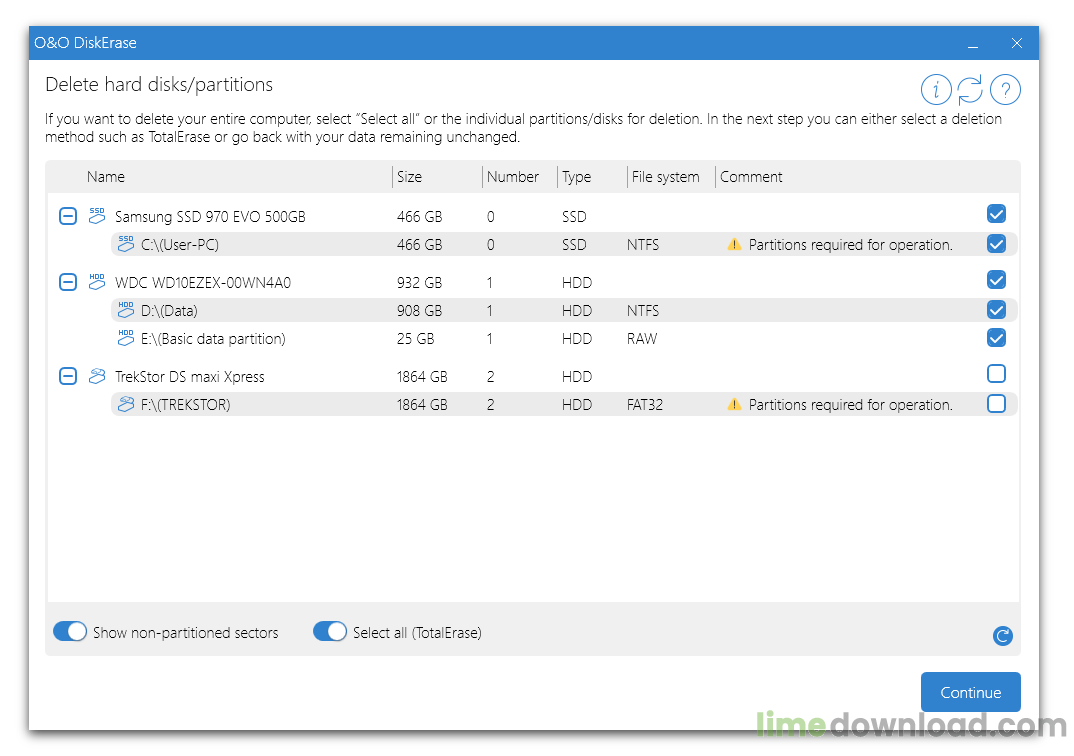Screen dimensions: 1074x756
Task: Click the 25 GB size value
Action: tap(415, 338)
